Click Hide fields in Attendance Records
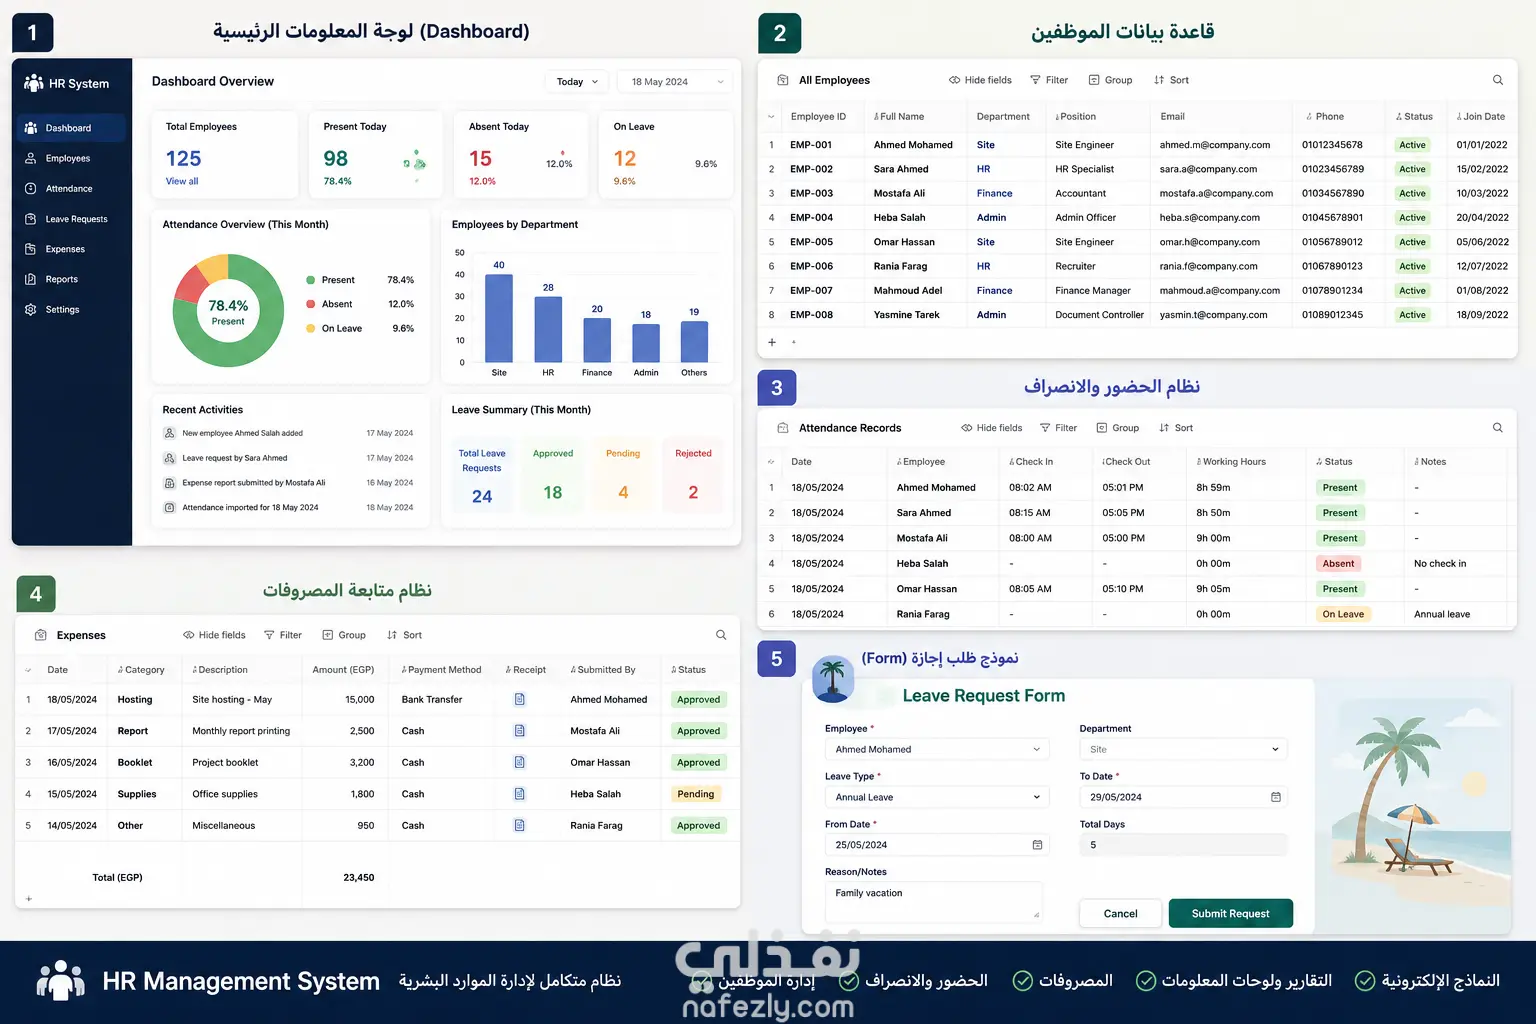The width and height of the screenshot is (1536, 1024). (991, 428)
